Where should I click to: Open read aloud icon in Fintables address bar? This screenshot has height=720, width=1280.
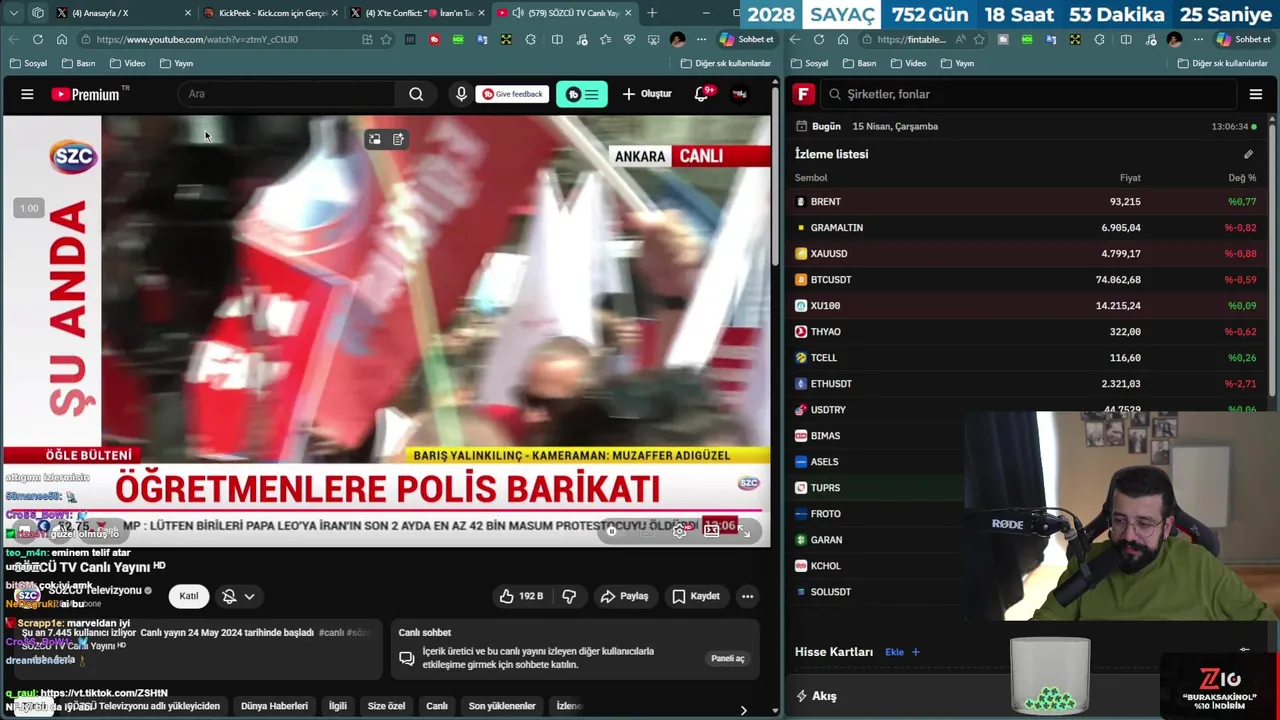tap(960, 39)
